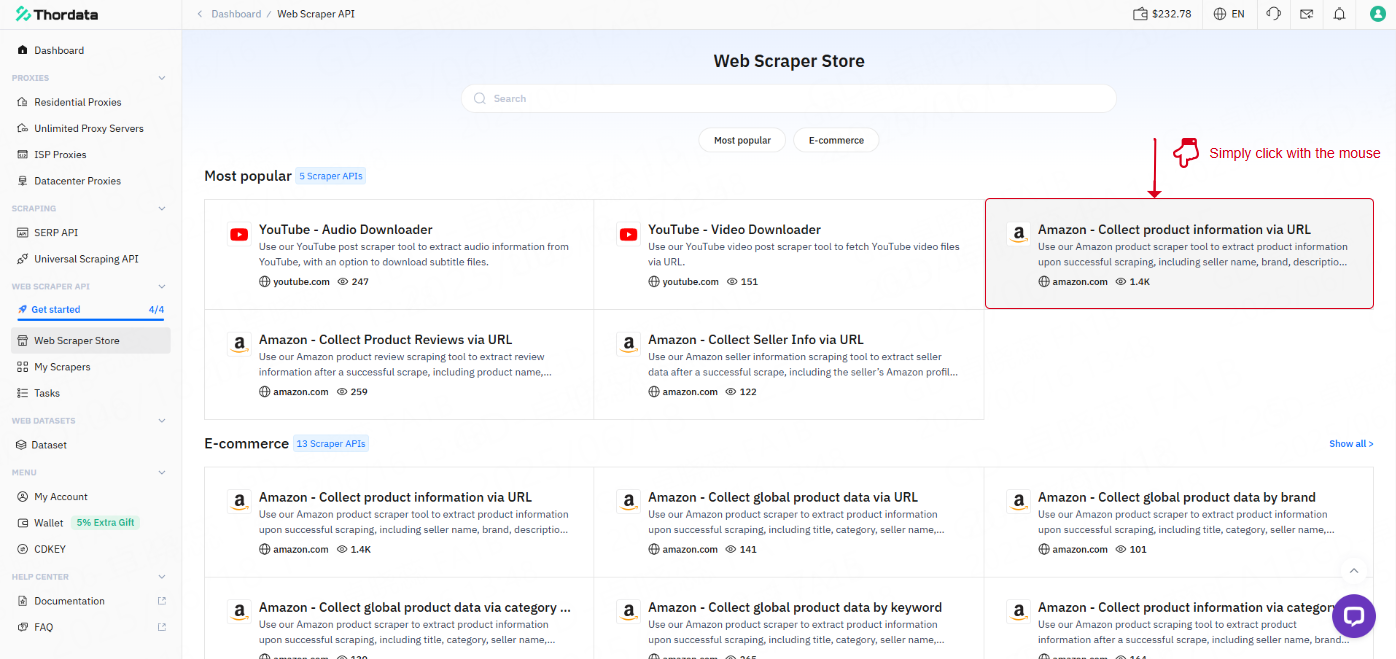Open Amazon - Collect global product data by brand
Viewport: 1396px width, 659px height.
tap(1179, 522)
